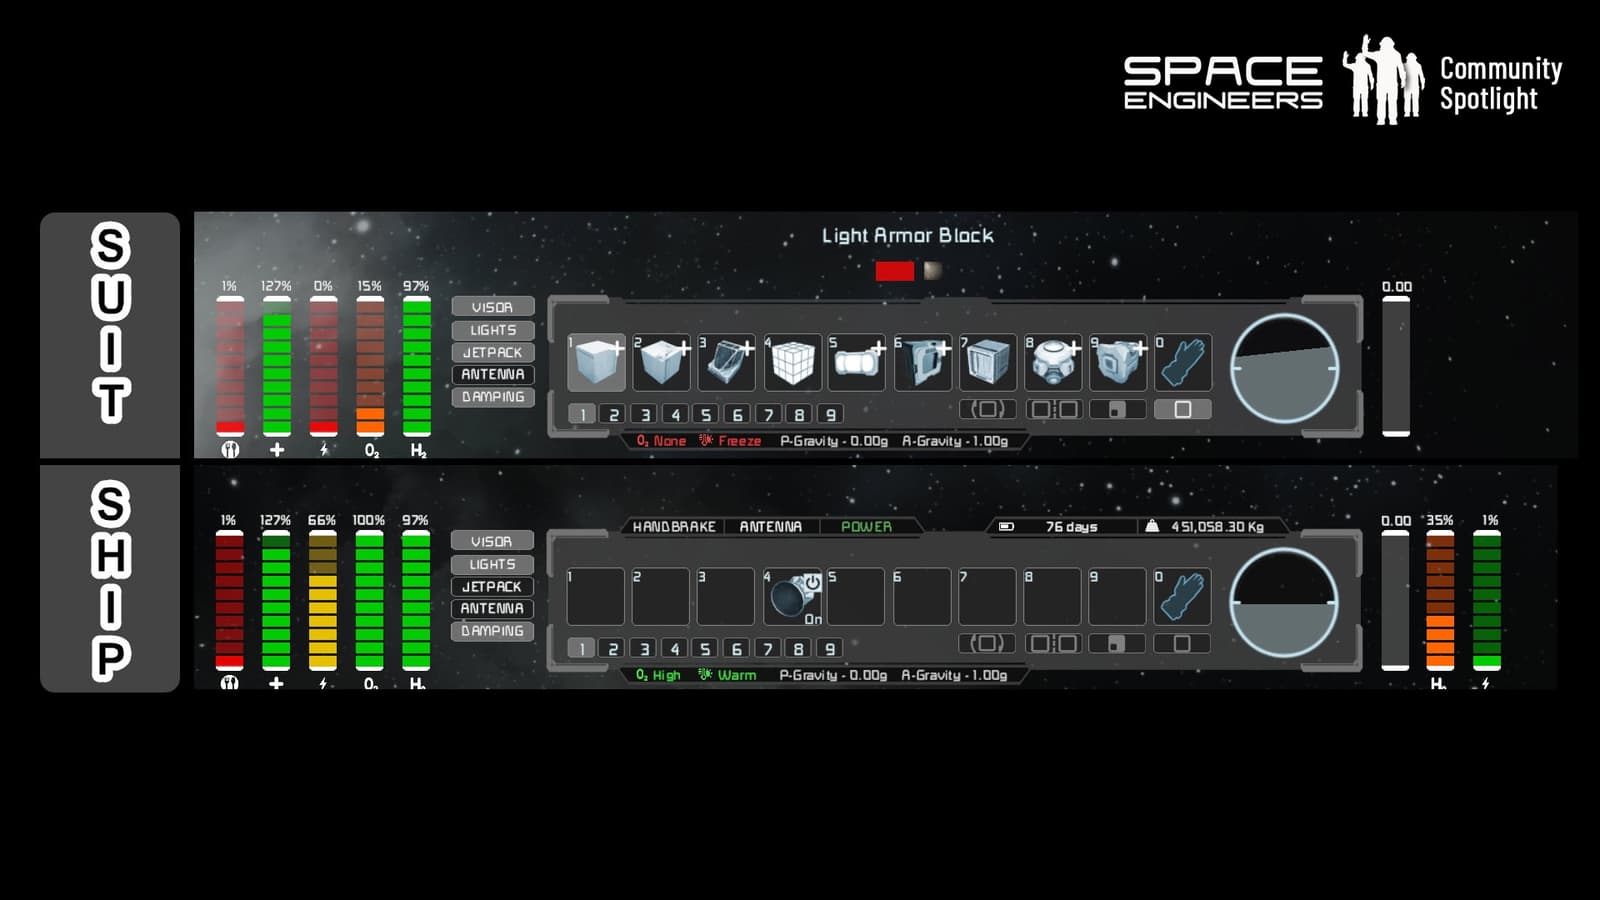Select the hand glove in ship slot 0
The image size is (1600, 900).
point(1183,597)
